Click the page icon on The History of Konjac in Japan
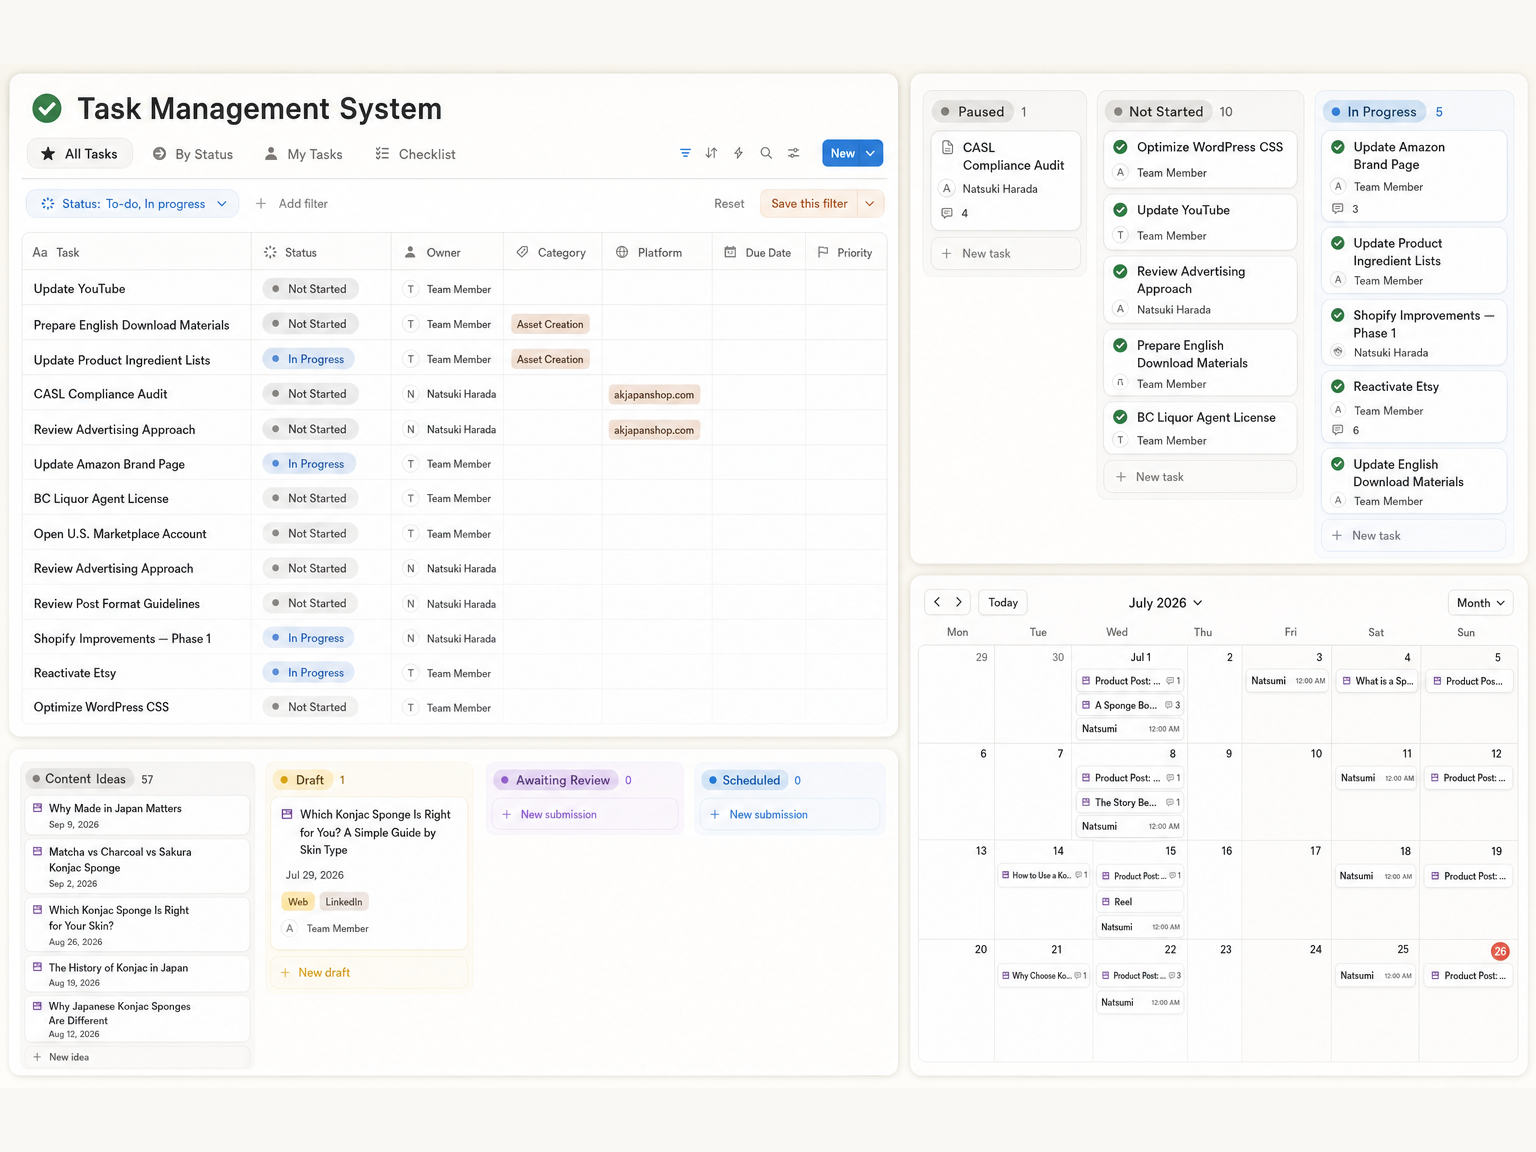 tap(38, 967)
